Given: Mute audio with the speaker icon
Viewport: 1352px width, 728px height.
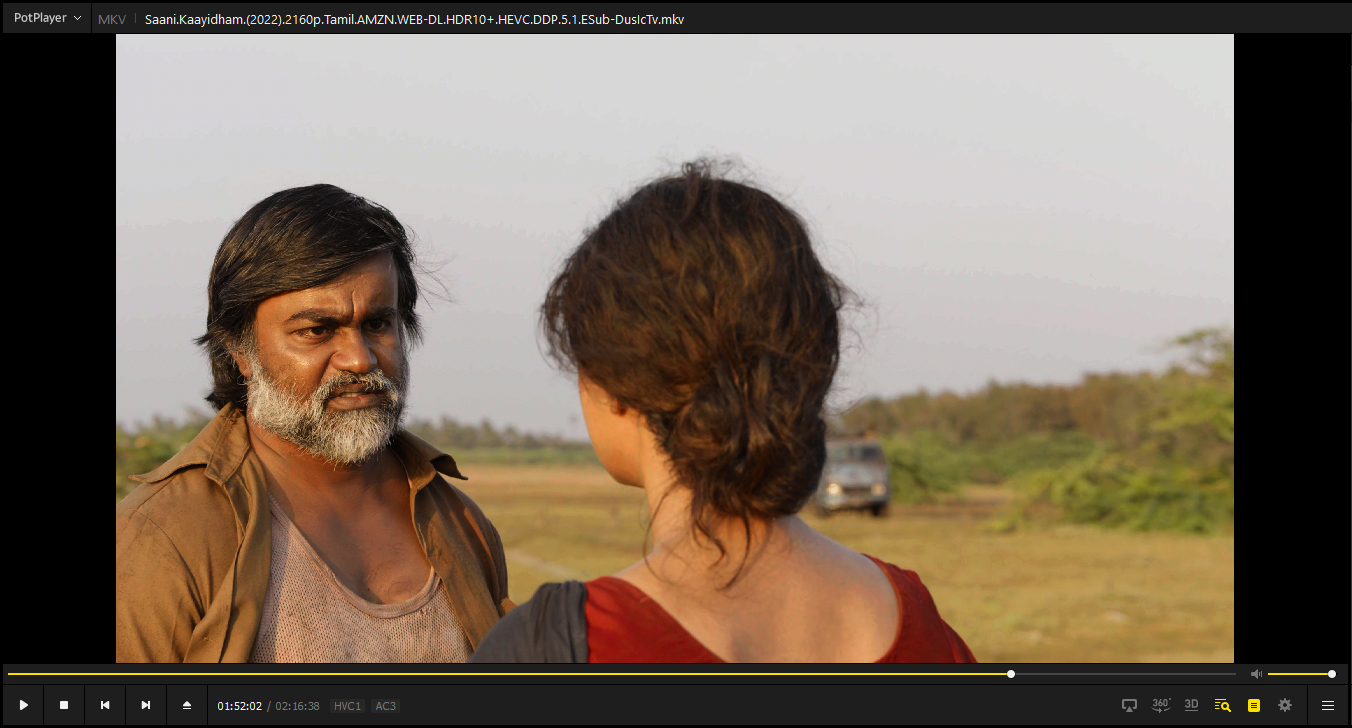Looking at the screenshot, I should click(1256, 674).
